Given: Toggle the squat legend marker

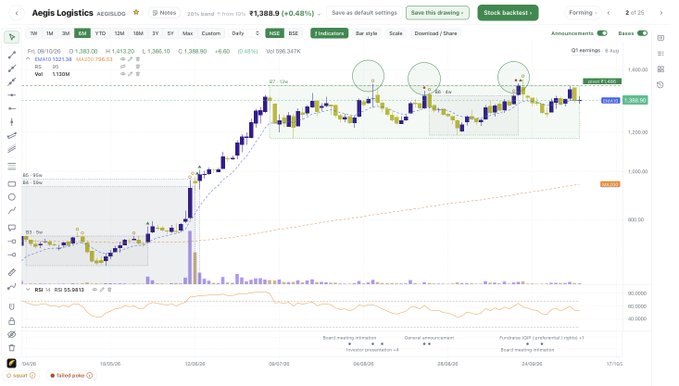Looking at the screenshot, I should click(x=20, y=375).
